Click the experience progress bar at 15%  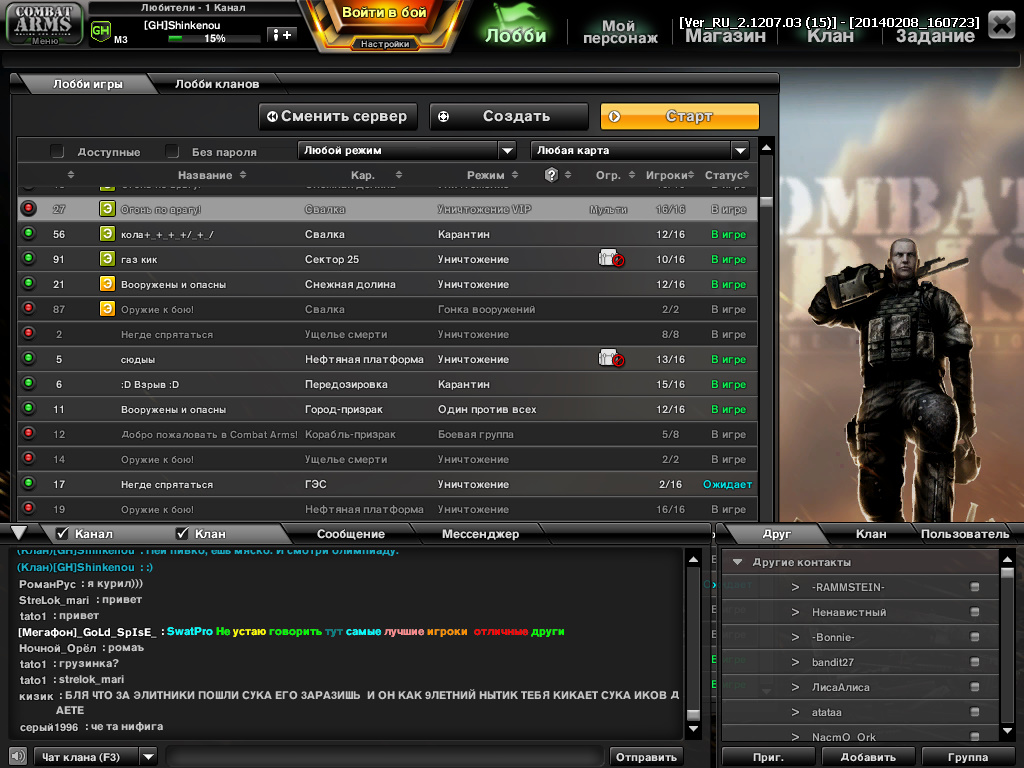pos(213,39)
